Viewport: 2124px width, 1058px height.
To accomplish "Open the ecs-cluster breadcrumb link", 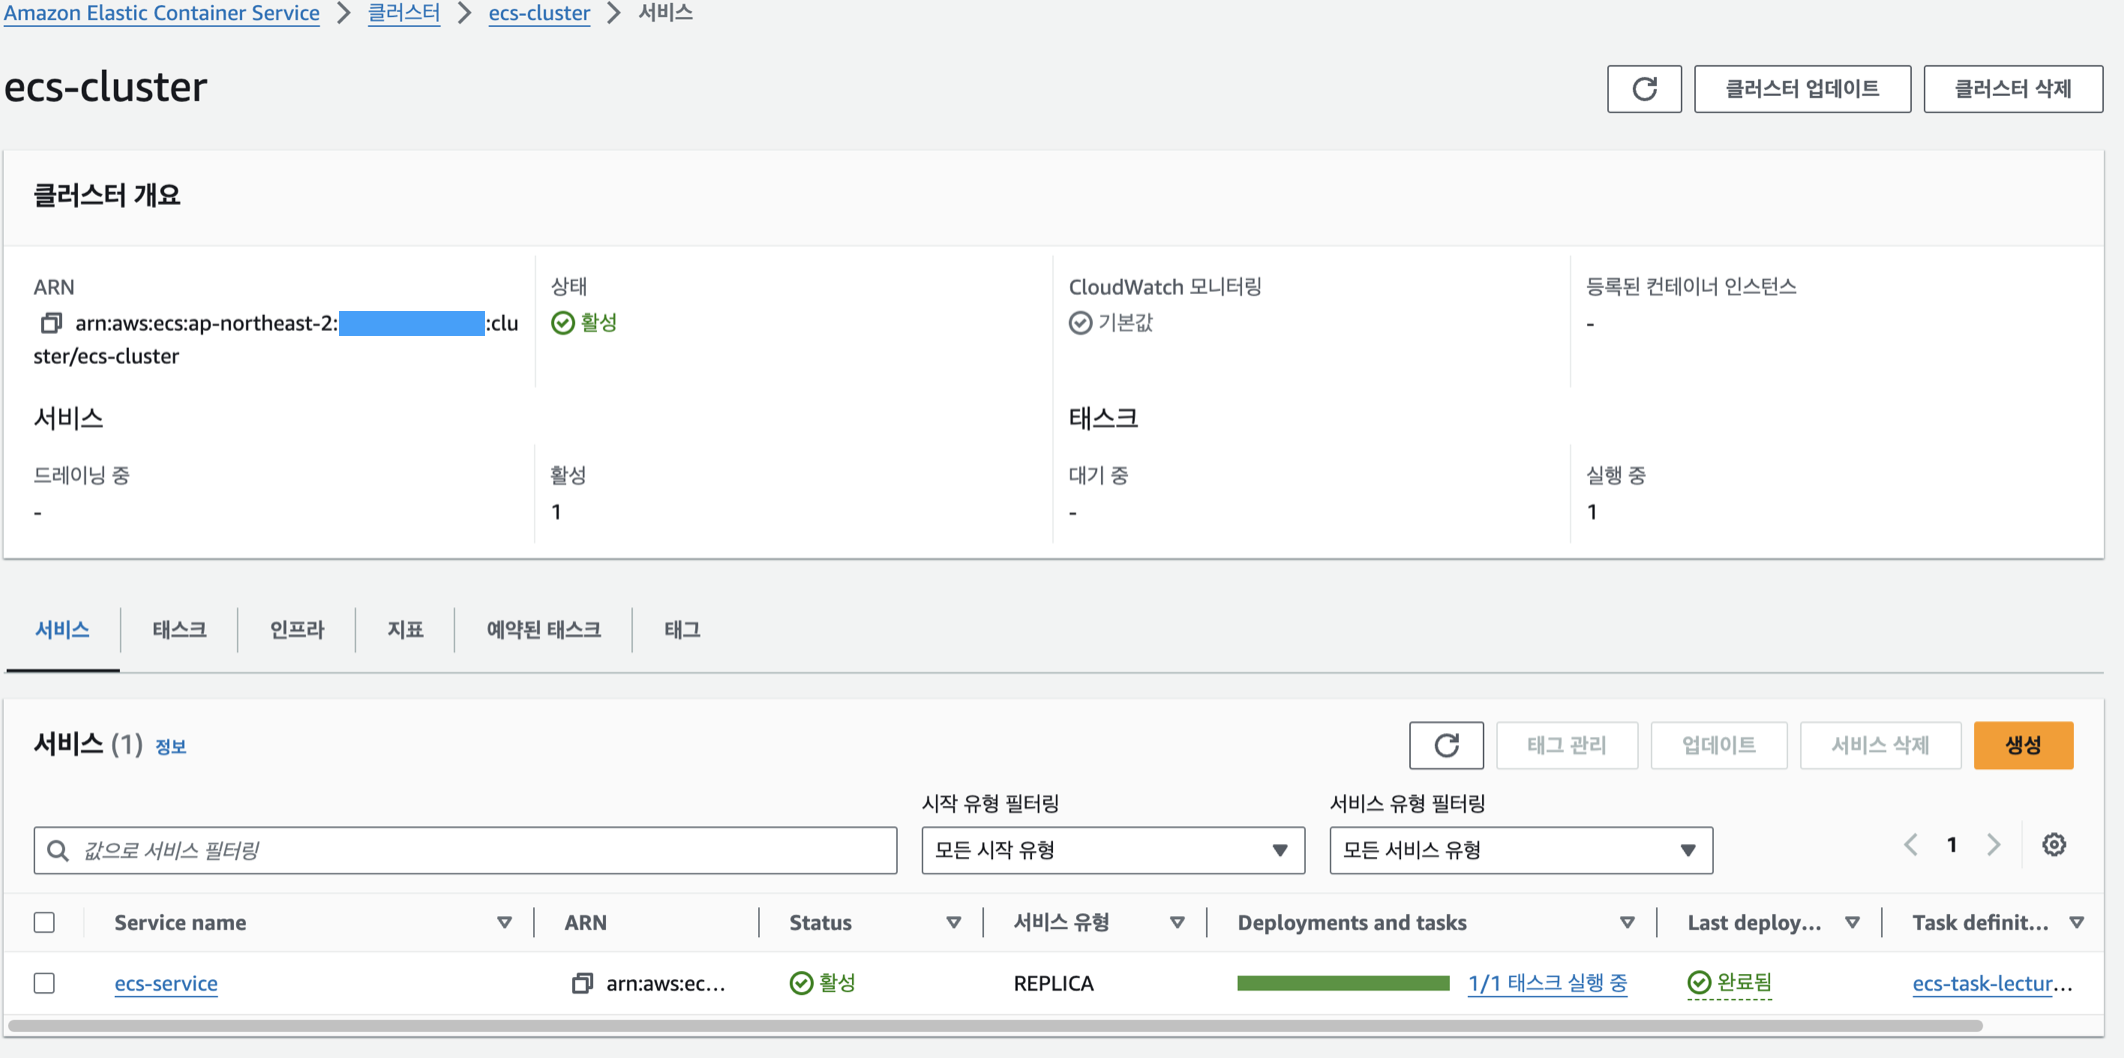I will 539,13.
